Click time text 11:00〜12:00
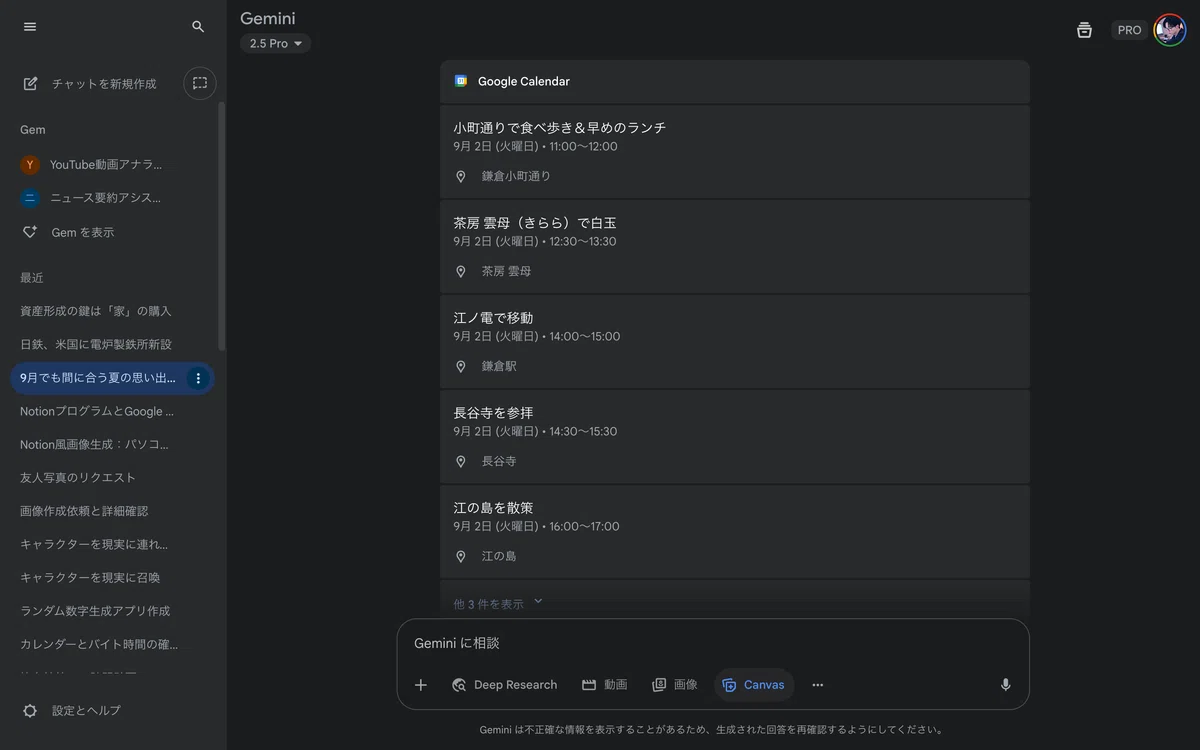Viewport: 1200px width, 750px height. pyautogui.click(x=583, y=146)
